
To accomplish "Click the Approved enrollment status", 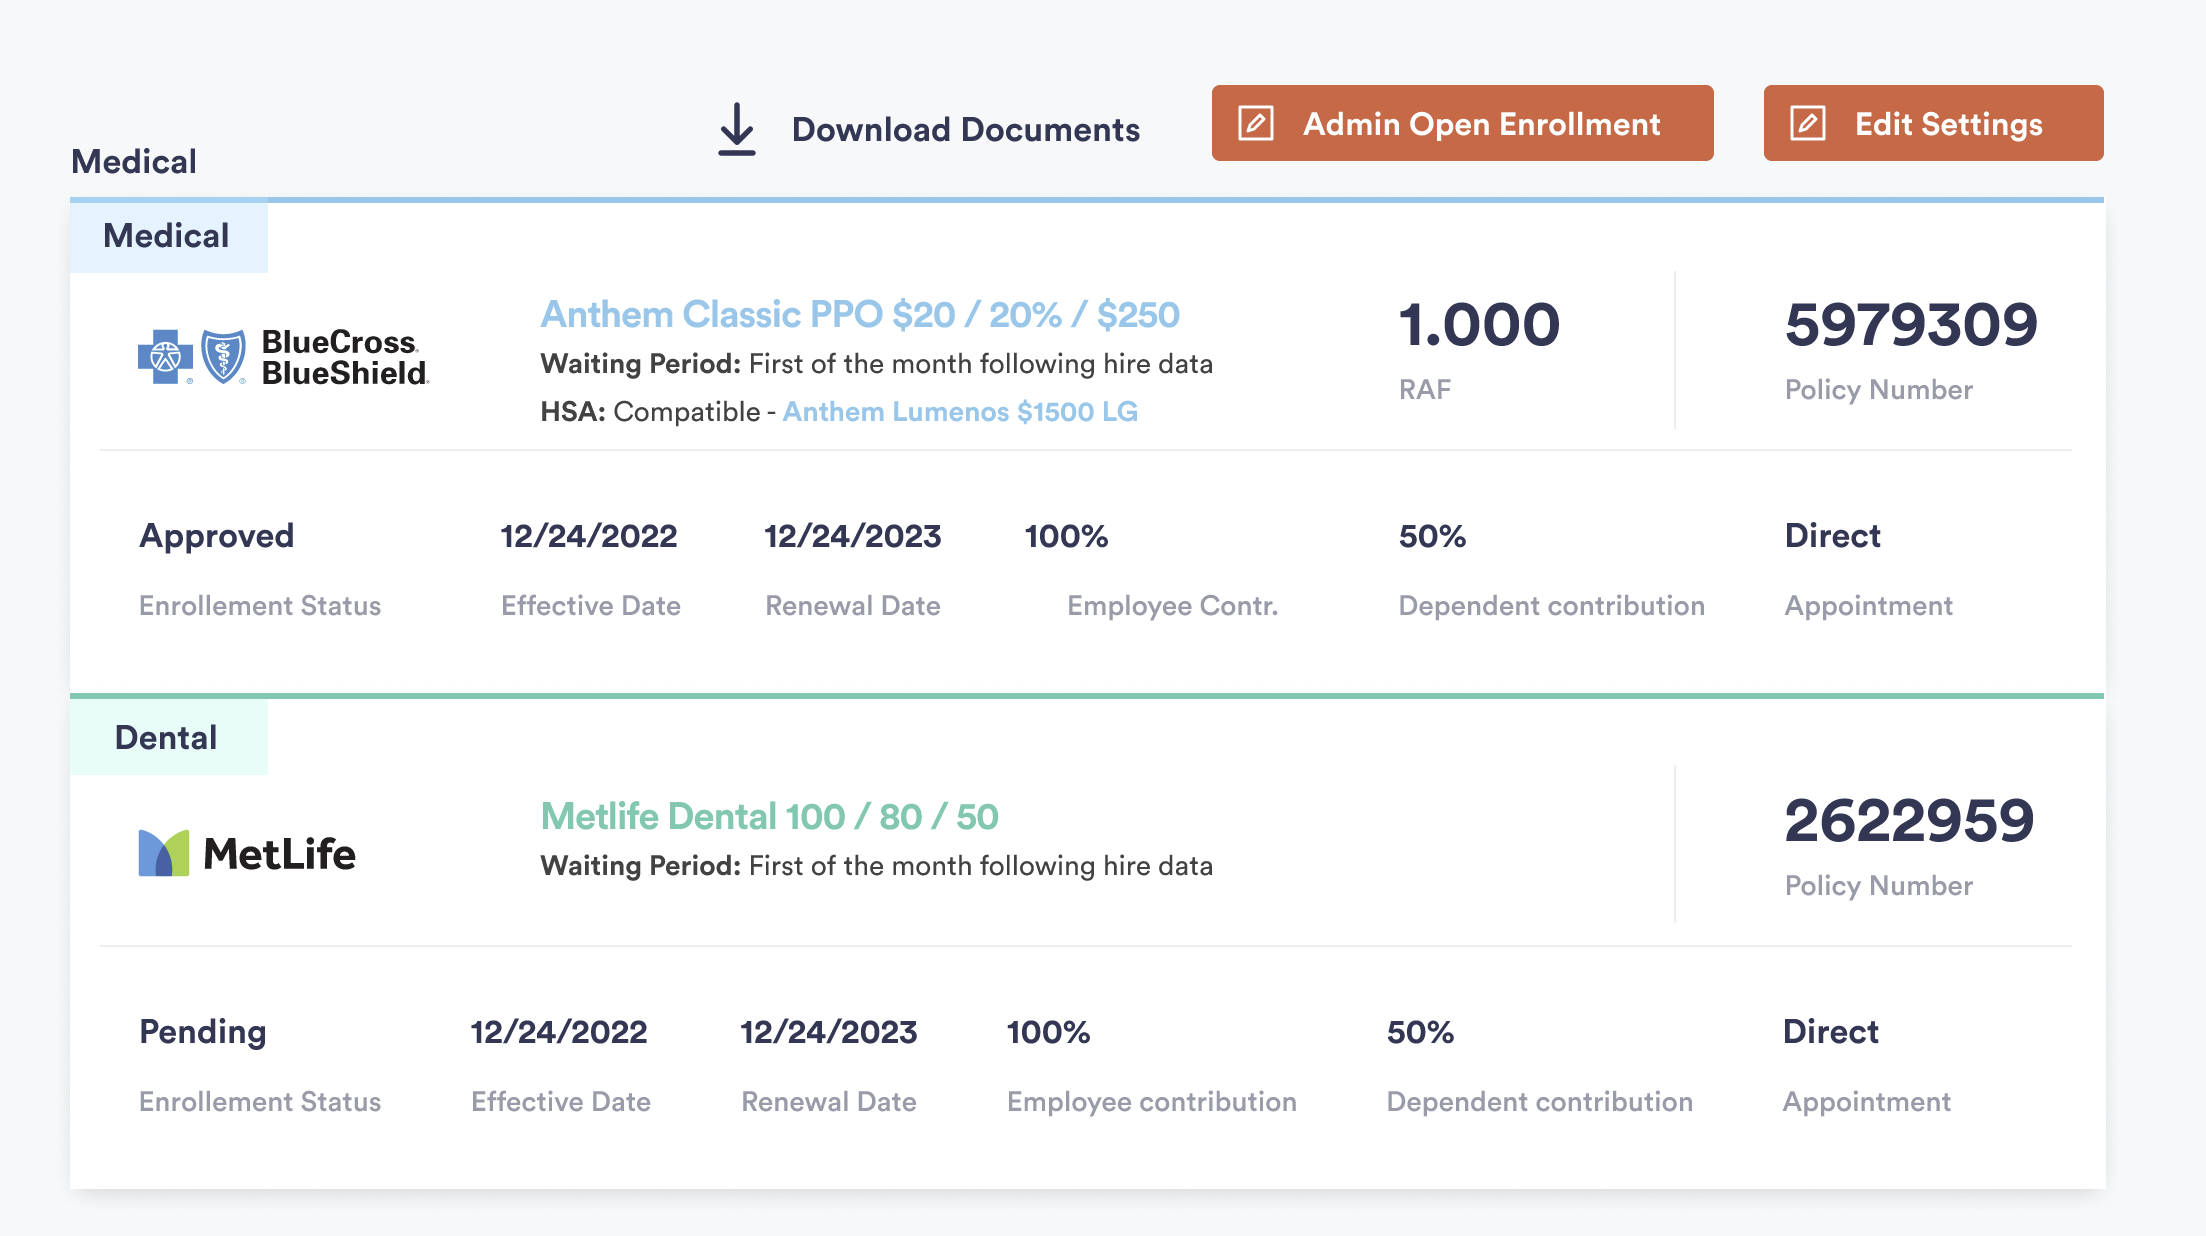I will pos(217,536).
